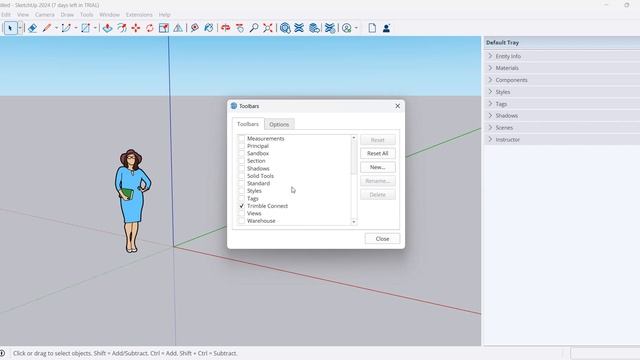Click the Close button in Toolbars dialog
The height and width of the screenshot is (360, 640).
click(x=382, y=239)
